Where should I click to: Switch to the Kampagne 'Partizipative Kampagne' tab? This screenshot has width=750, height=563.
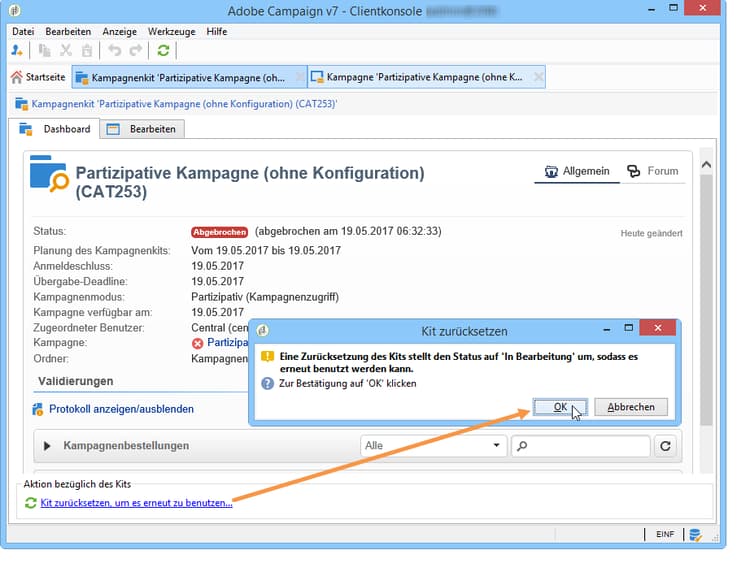425,77
